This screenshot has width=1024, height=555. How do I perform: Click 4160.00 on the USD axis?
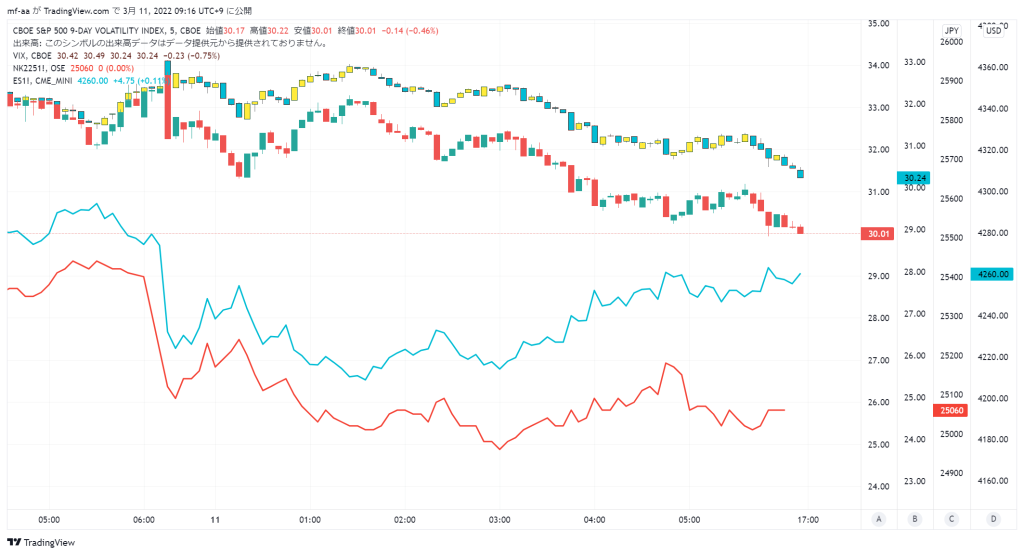pos(993,481)
